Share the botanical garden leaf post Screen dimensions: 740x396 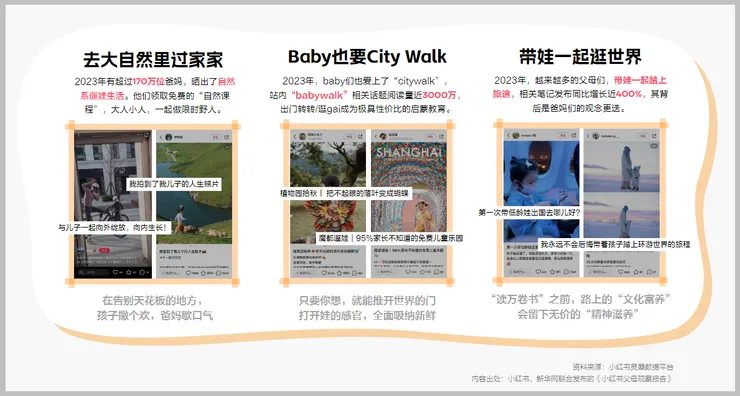[x=360, y=136]
